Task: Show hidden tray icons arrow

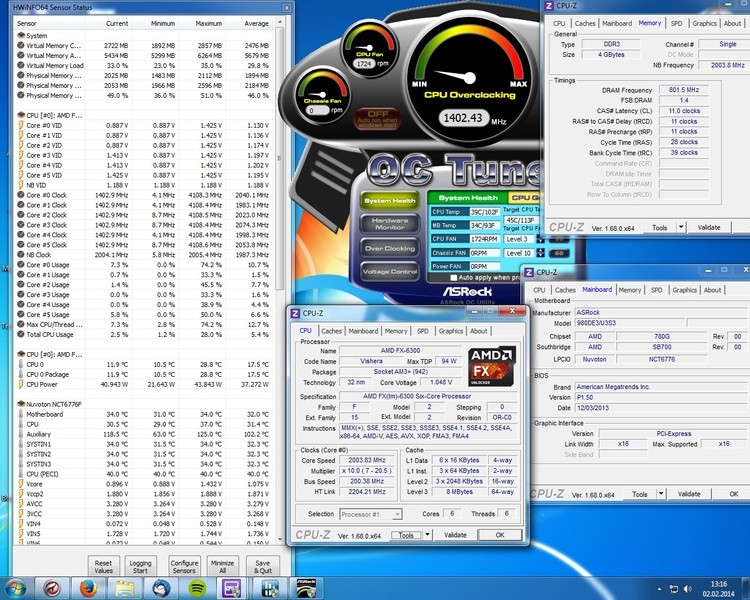Action: pos(660,589)
